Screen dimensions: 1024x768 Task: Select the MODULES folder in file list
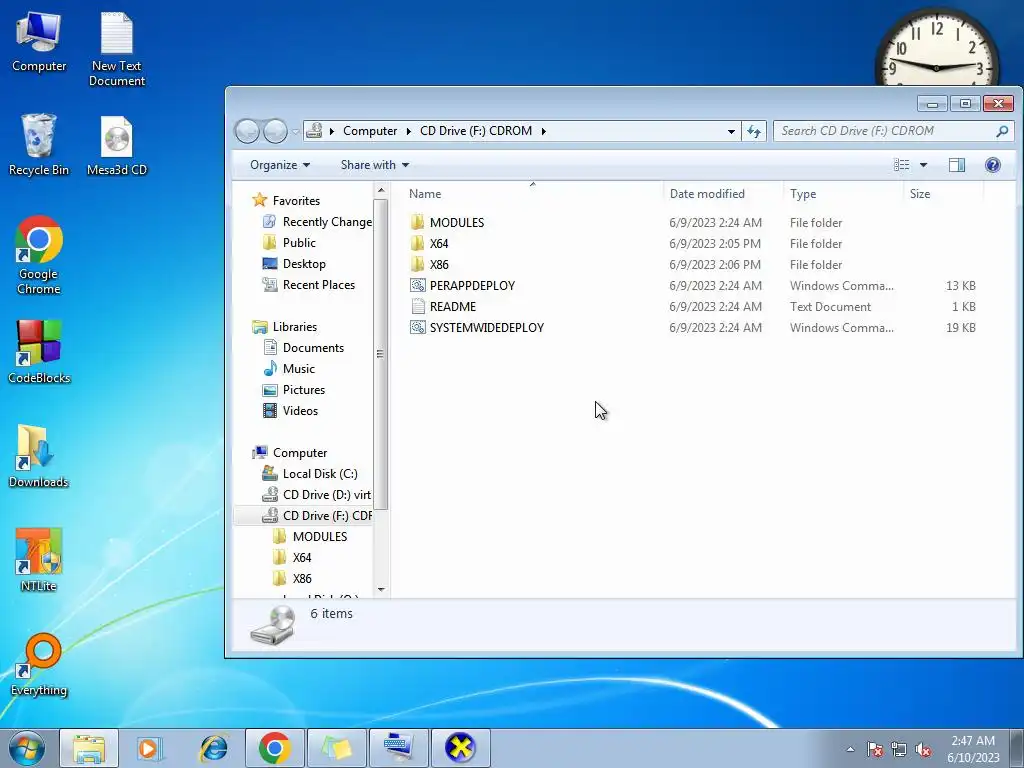click(457, 223)
